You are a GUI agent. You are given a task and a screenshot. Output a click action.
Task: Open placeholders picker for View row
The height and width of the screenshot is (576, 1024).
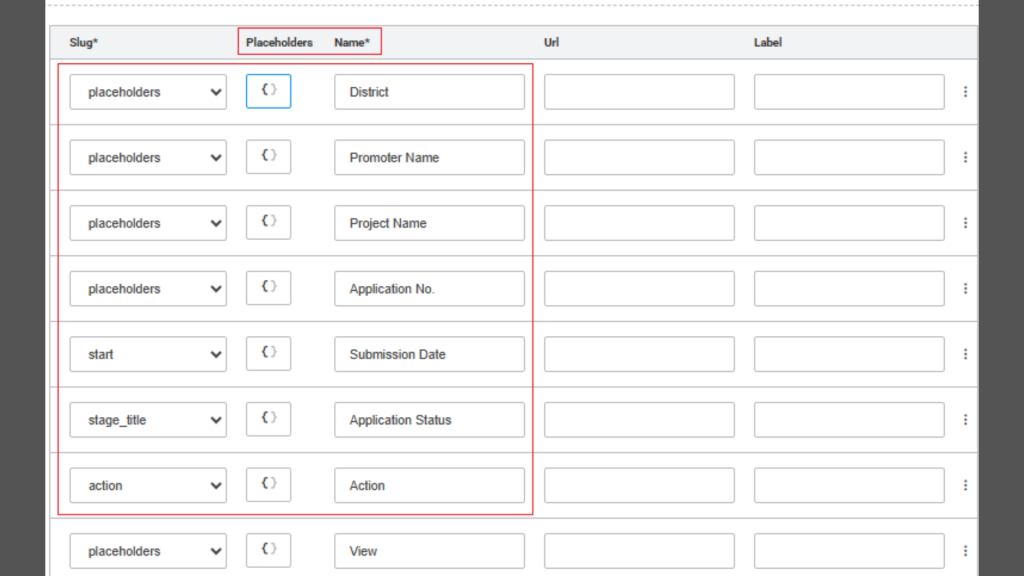click(268, 550)
